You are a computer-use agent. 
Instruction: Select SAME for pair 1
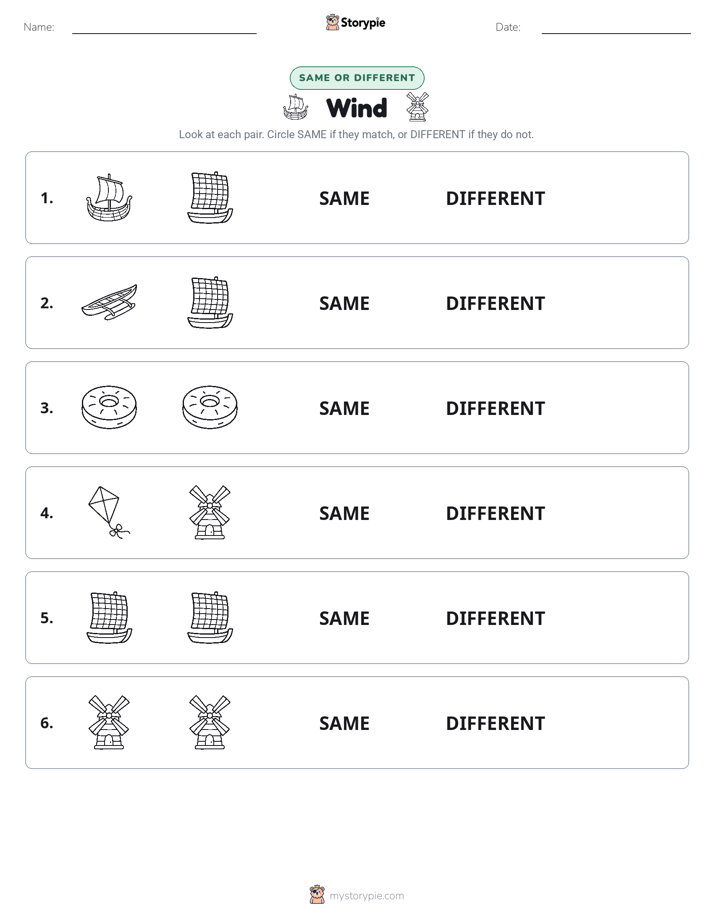(x=344, y=199)
